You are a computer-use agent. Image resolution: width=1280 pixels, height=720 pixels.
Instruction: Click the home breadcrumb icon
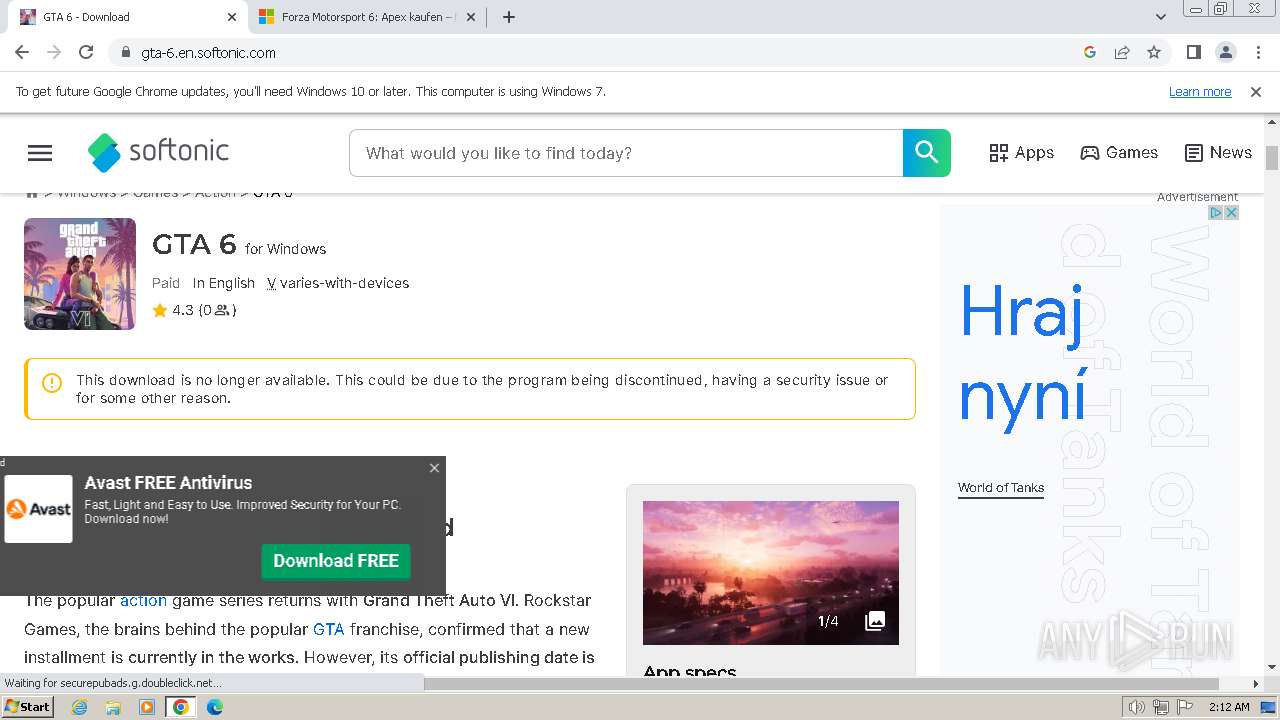point(32,193)
